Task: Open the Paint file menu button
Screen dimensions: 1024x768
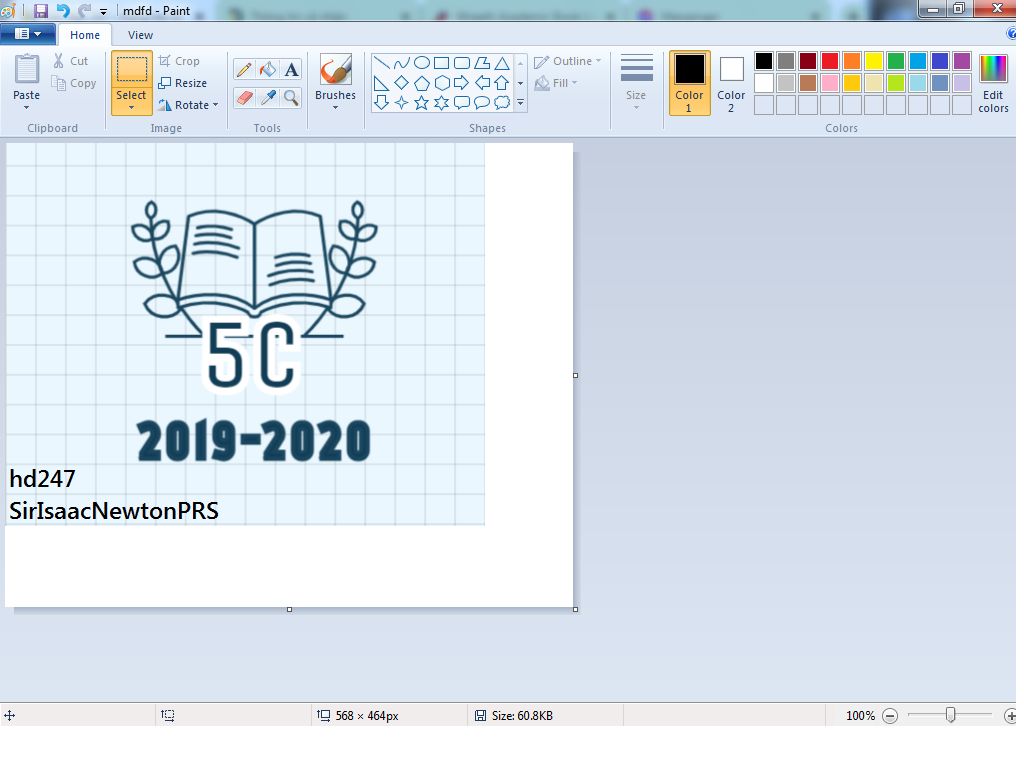Action: click(x=27, y=34)
